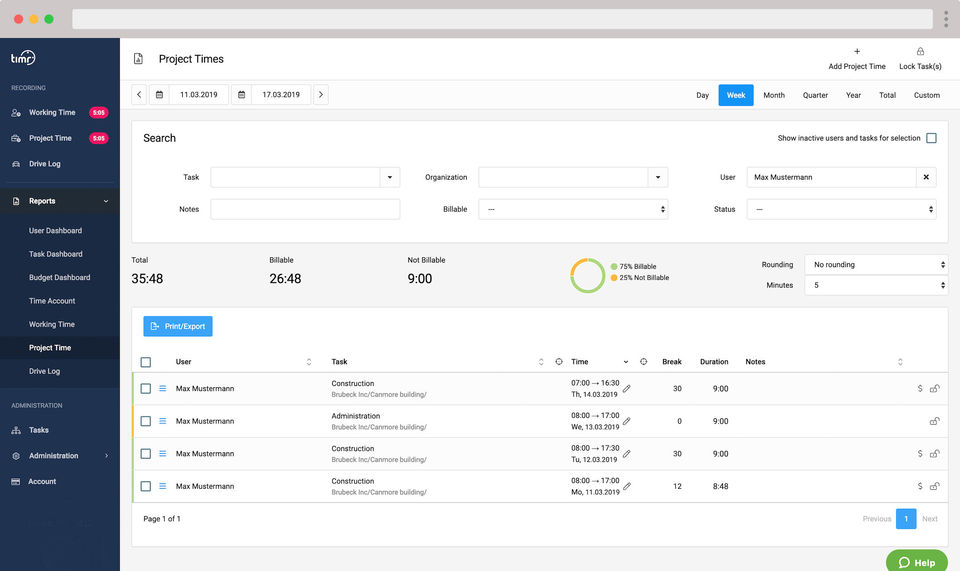Open Budget Dashboard in the sidebar
This screenshot has width=960, height=571.
(59, 277)
